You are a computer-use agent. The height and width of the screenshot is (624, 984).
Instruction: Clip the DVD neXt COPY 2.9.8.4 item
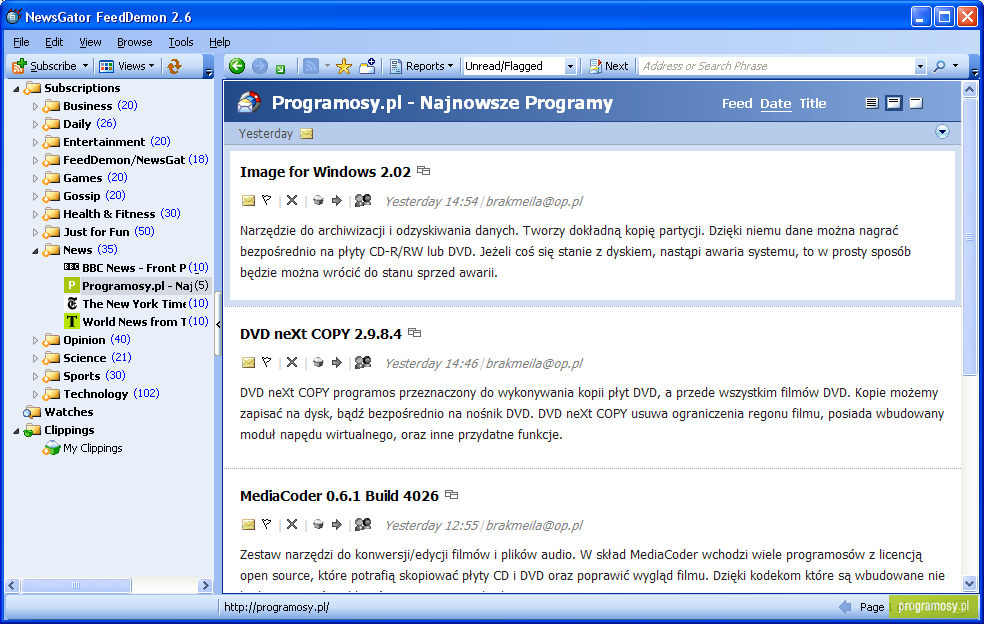pyautogui.click(x=318, y=362)
